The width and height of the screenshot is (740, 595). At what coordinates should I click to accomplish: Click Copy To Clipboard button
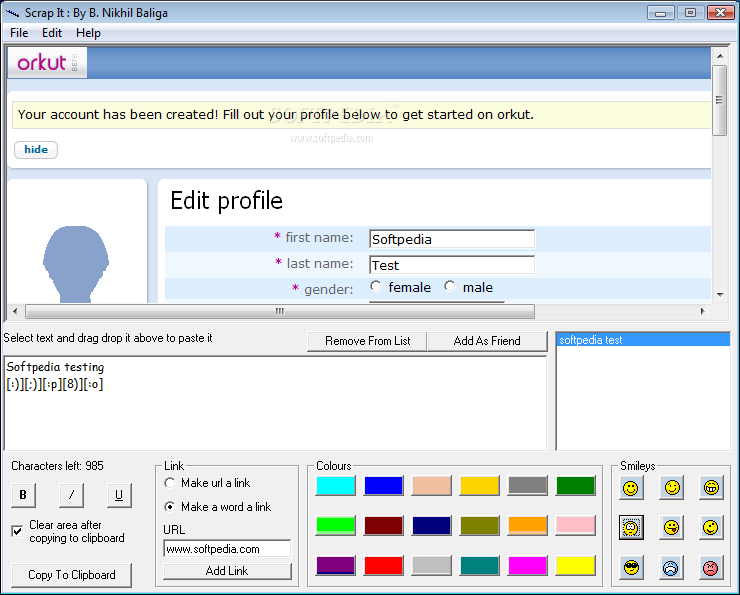coord(72,575)
